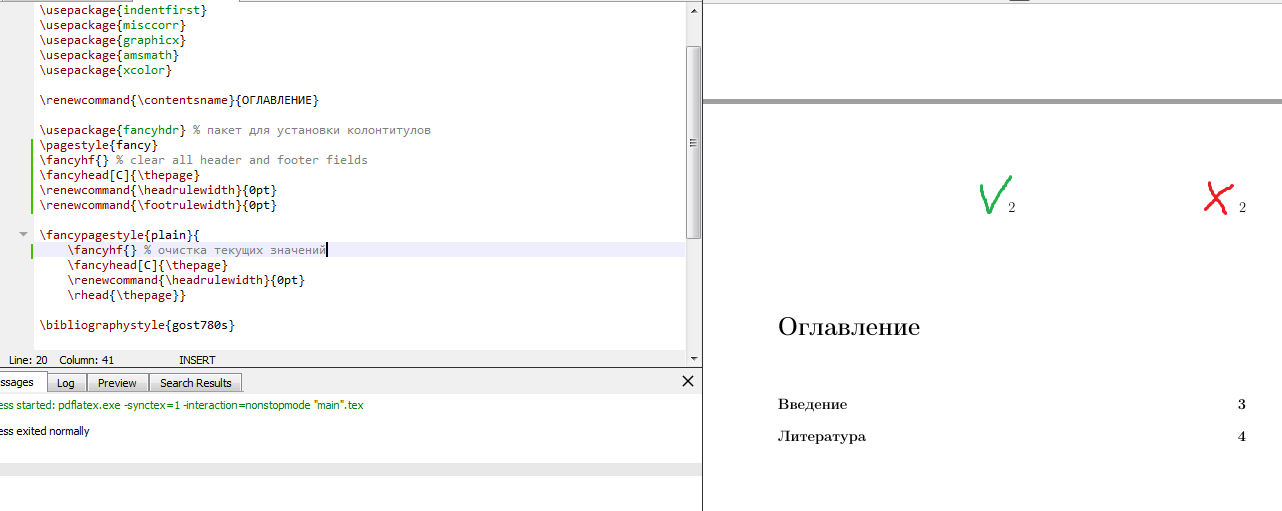Click page number 4 in the contents

1242,437
